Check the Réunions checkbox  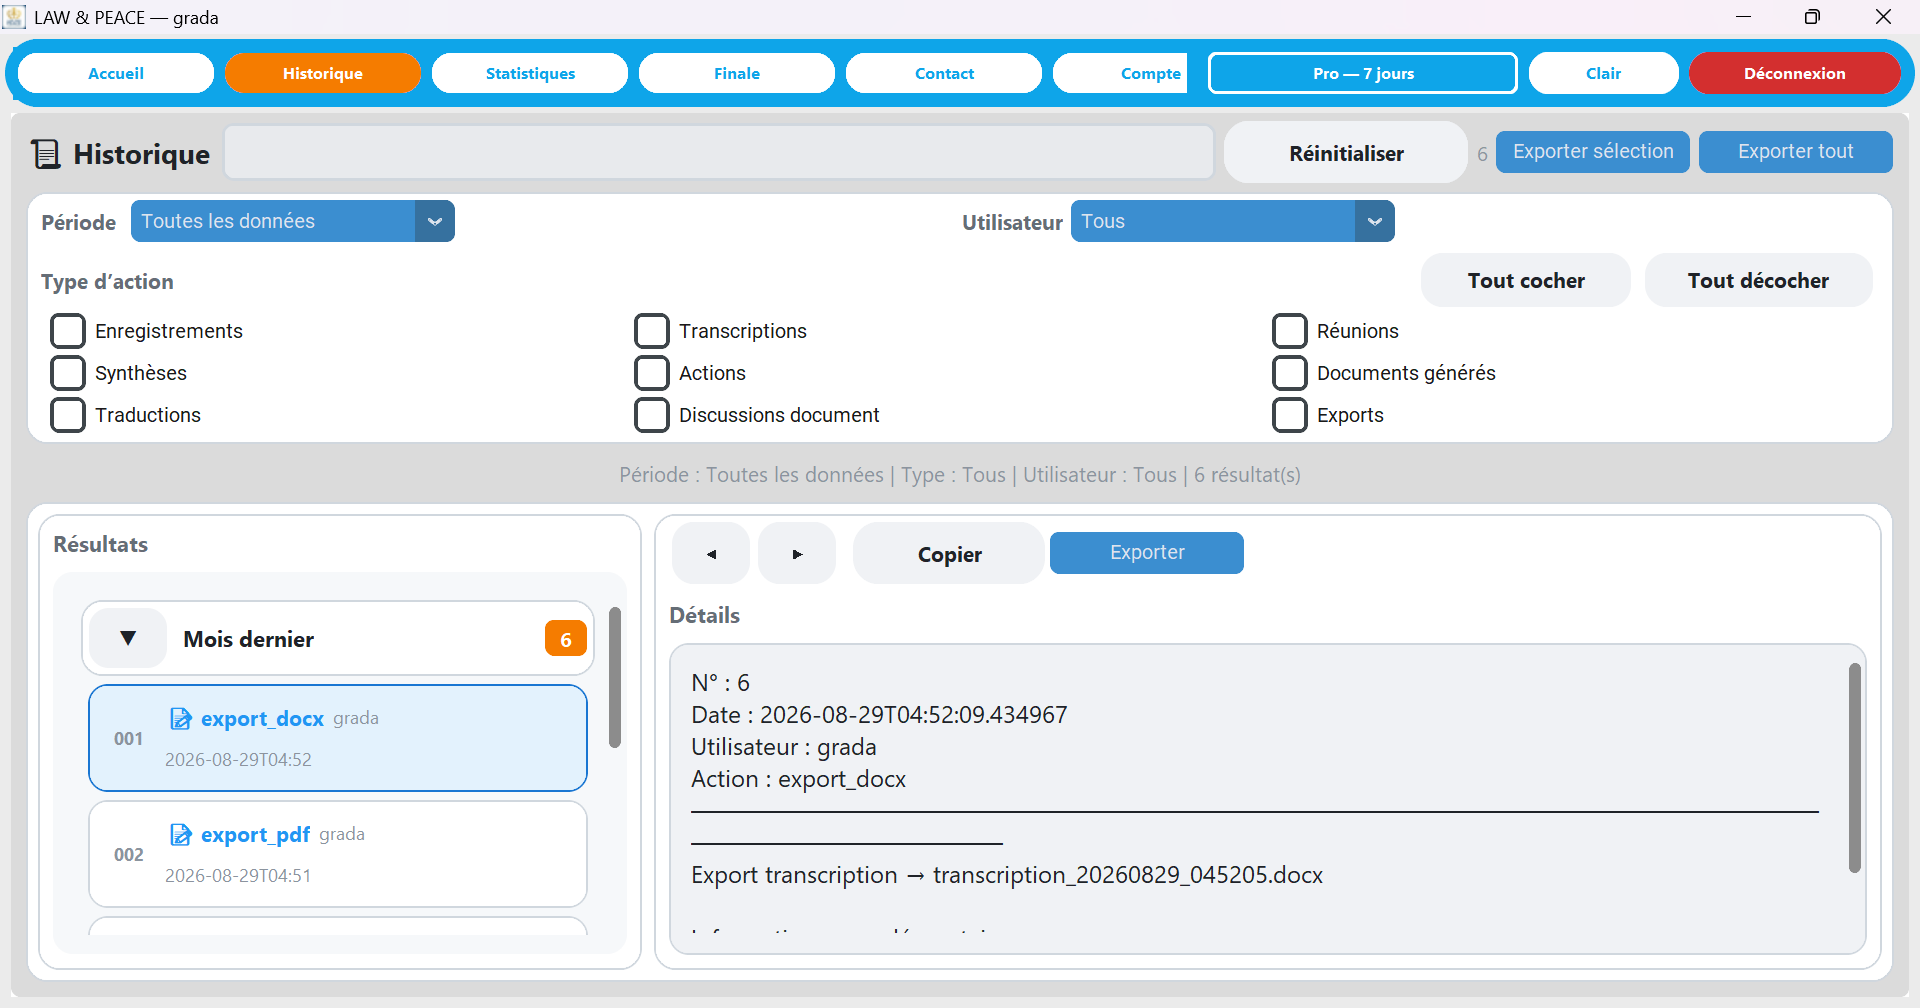1290,331
